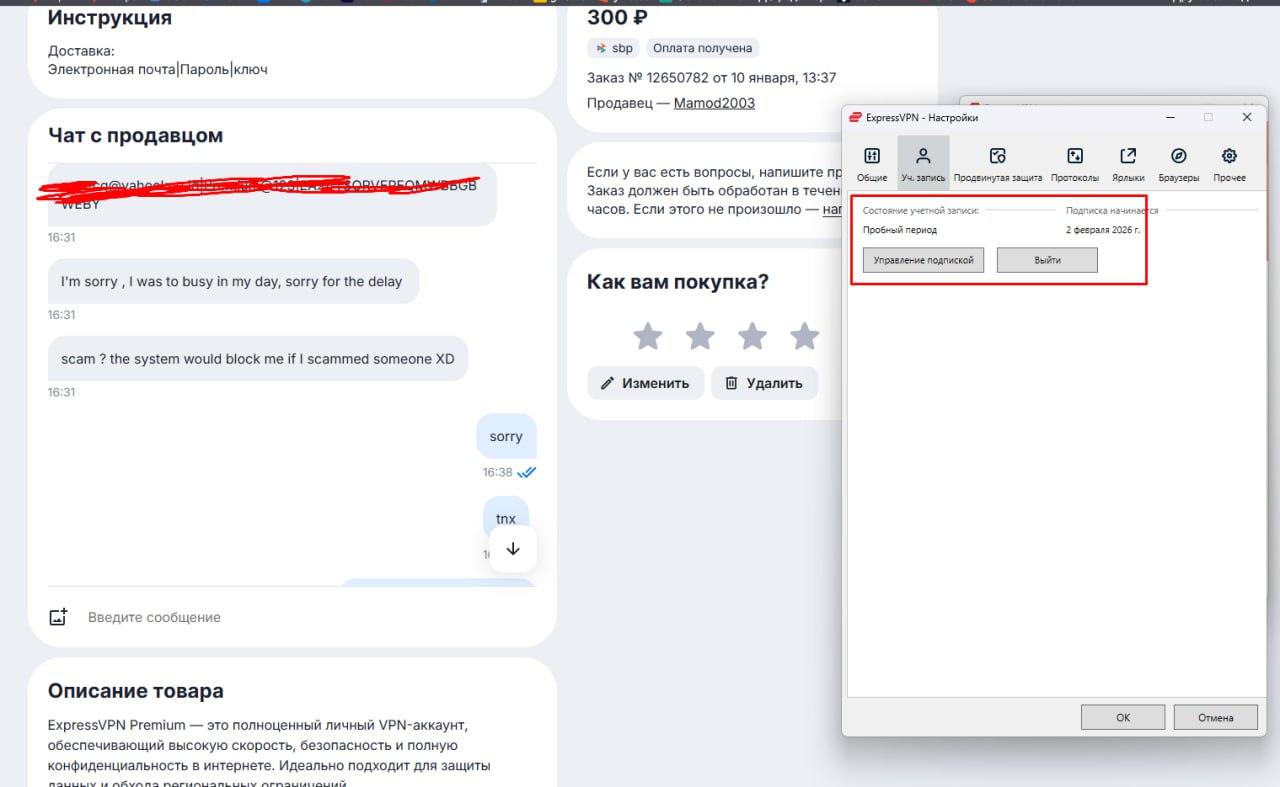The height and width of the screenshot is (787, 1280).
Task: Open the seller profile link Mamod2003
Action: click(714, 103)
